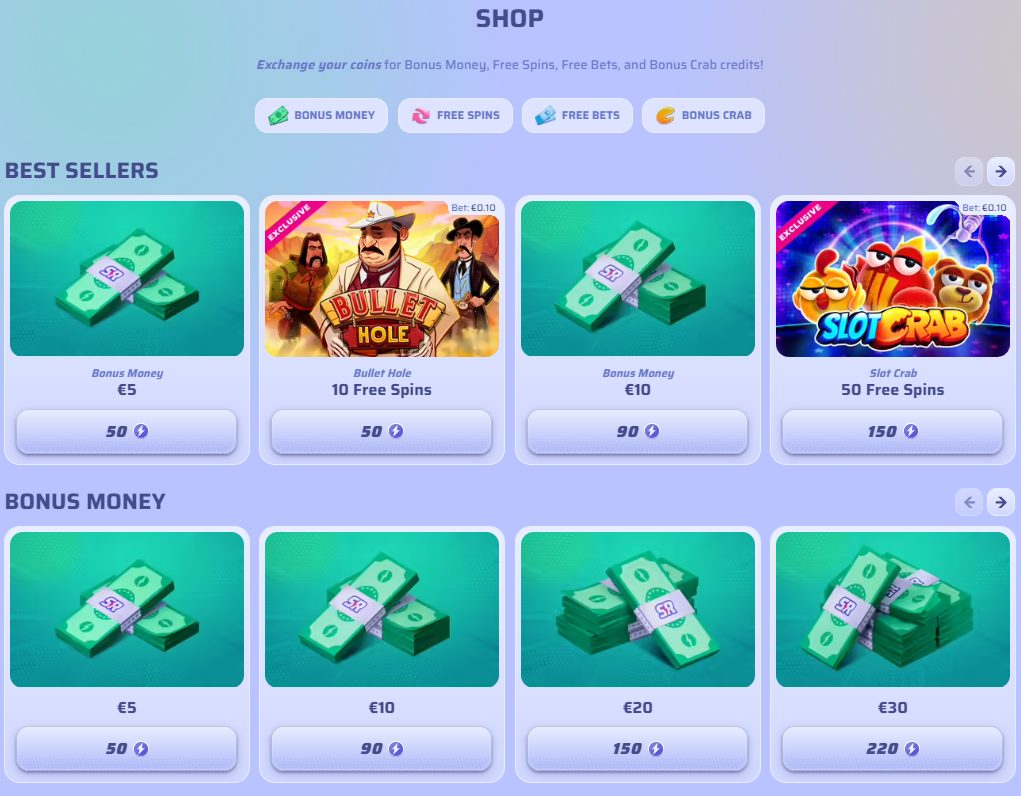Purchase €20 Bonus Money for 150 coins
Screen dimensions: 1021x796
tap(637, 749)
